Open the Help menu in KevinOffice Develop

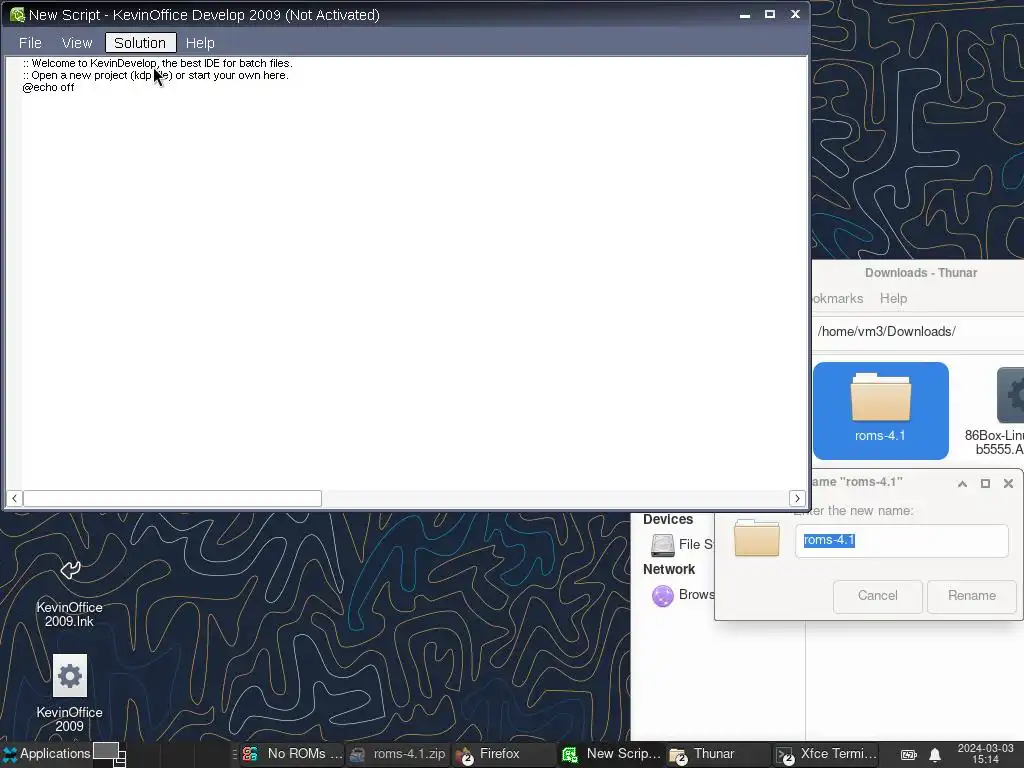click(200, 43)
